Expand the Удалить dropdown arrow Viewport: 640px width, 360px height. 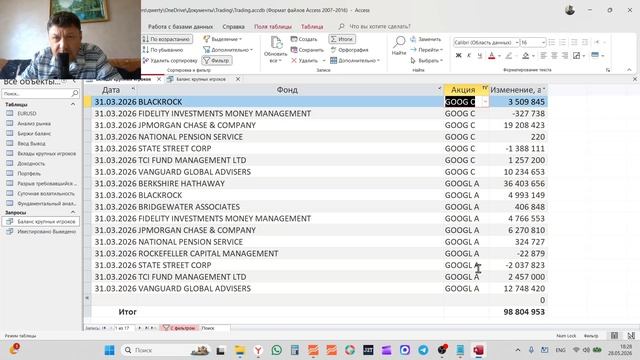pos(324,60)
